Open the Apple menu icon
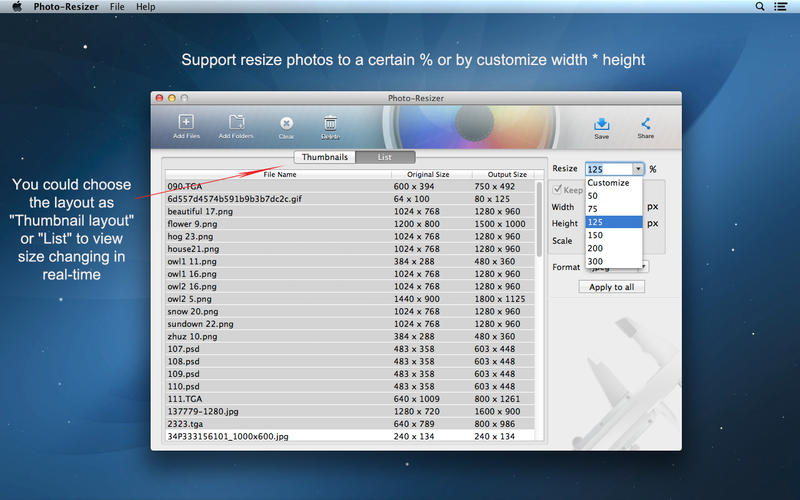This screenshot has height=500, width=800. coord(17,7)
